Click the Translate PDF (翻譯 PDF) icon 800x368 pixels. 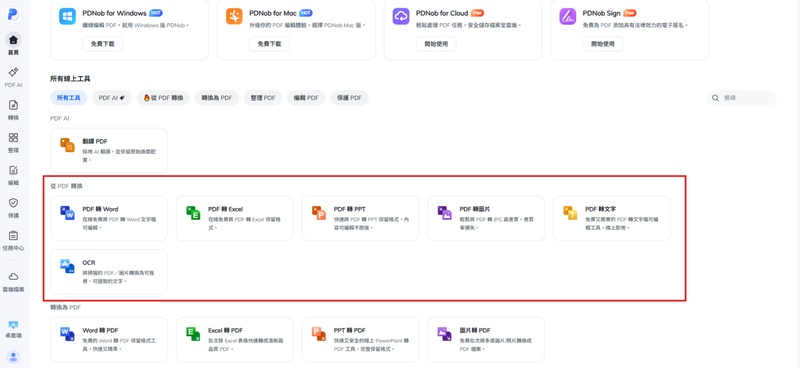click(67, 144)
